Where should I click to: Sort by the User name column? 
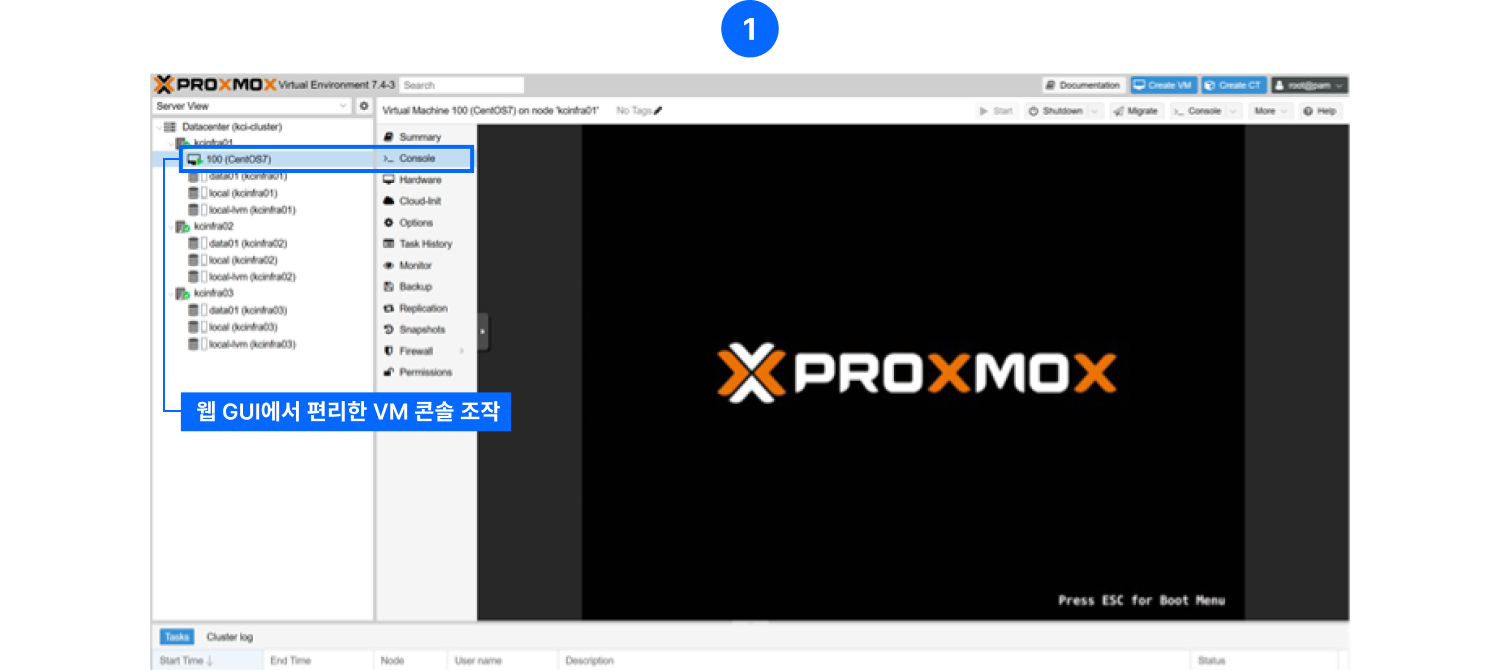click(503, 660)
